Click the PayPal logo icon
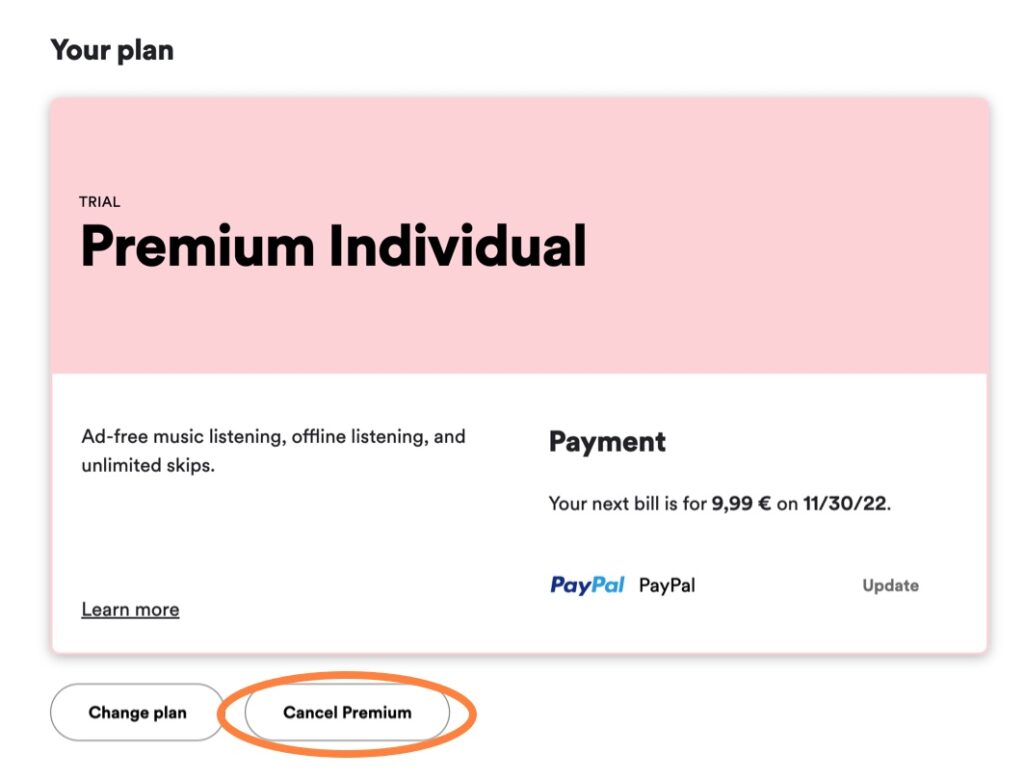 click(587, 585)
